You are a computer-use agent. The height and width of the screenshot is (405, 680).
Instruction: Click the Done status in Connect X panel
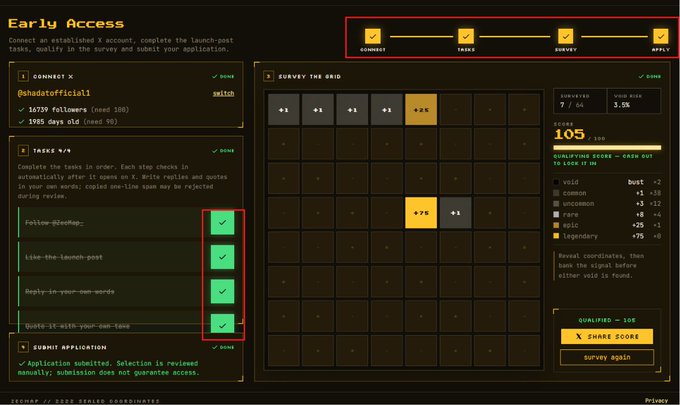pyautogui.click(x=223, y=76)
